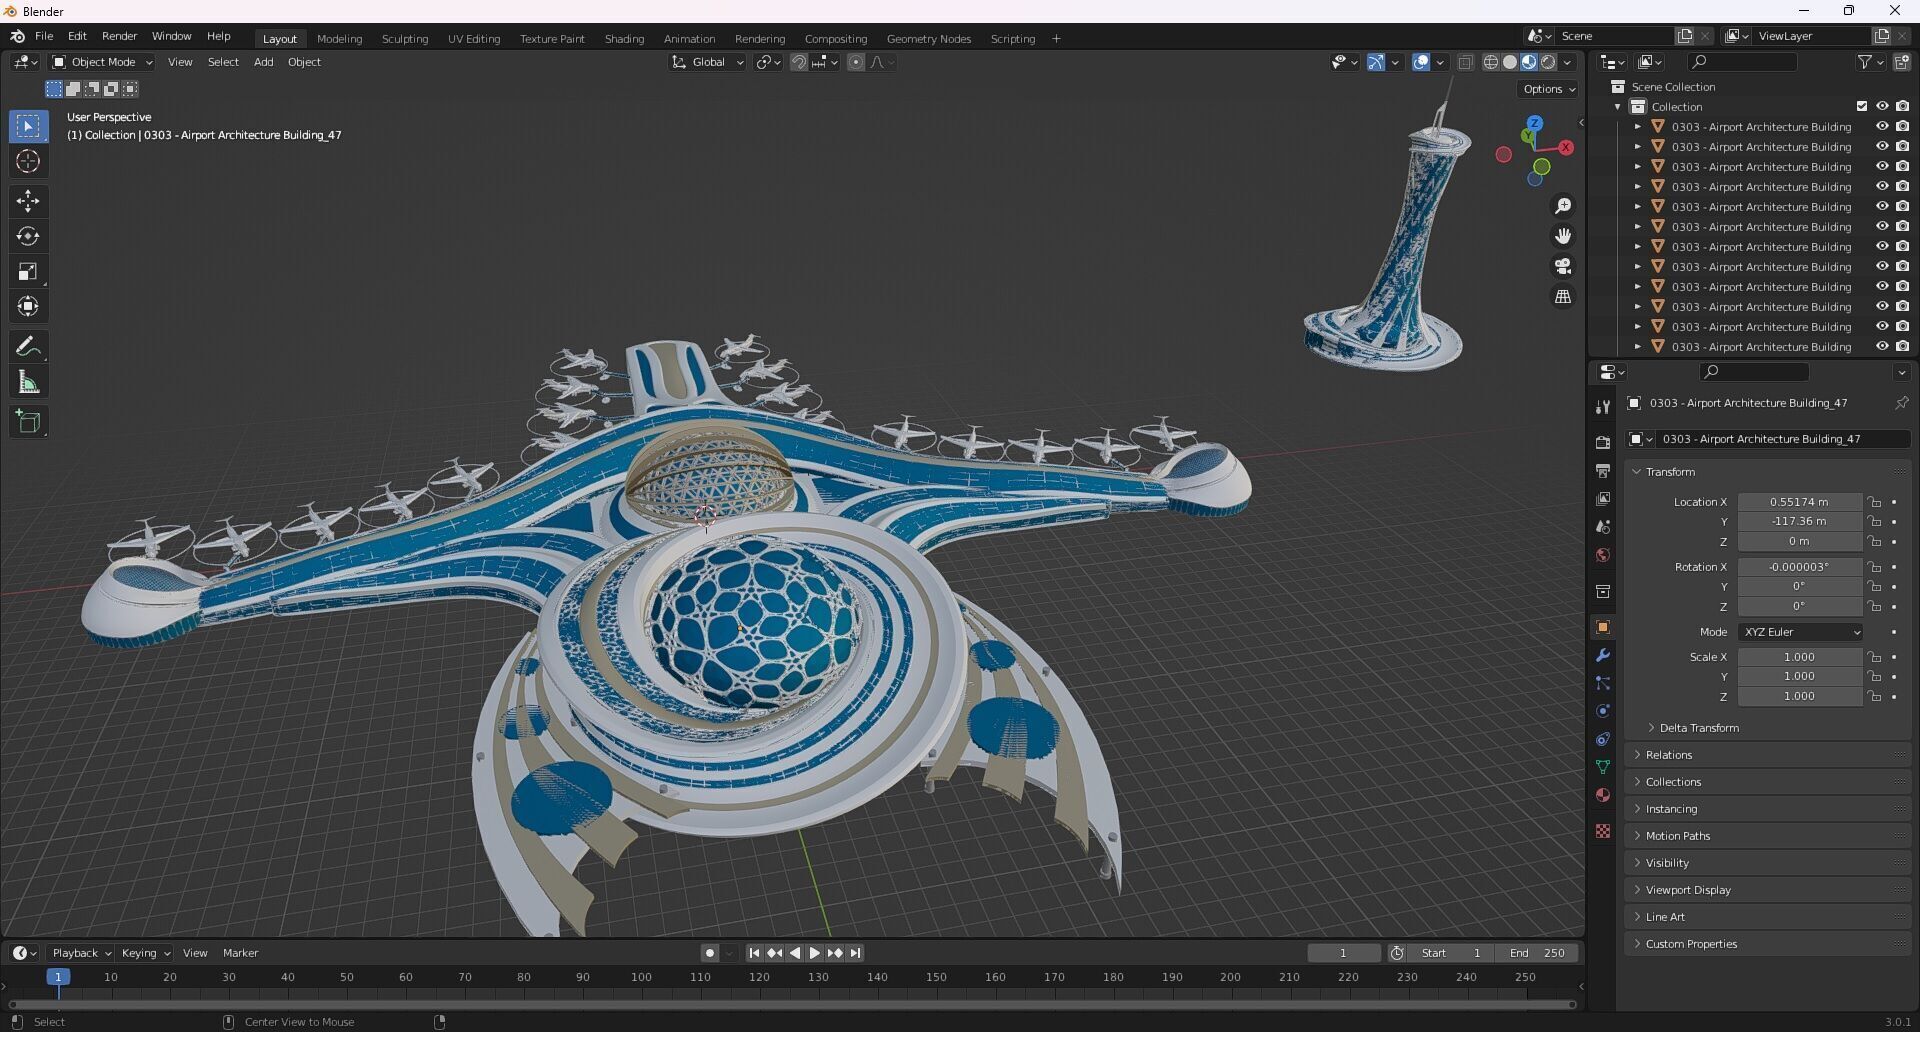Image resolution: width=1920 pixels, height=1040 pixels.
Task: Open the viewport Options button
Action: pyautogui.click(x=1548, y=89)
